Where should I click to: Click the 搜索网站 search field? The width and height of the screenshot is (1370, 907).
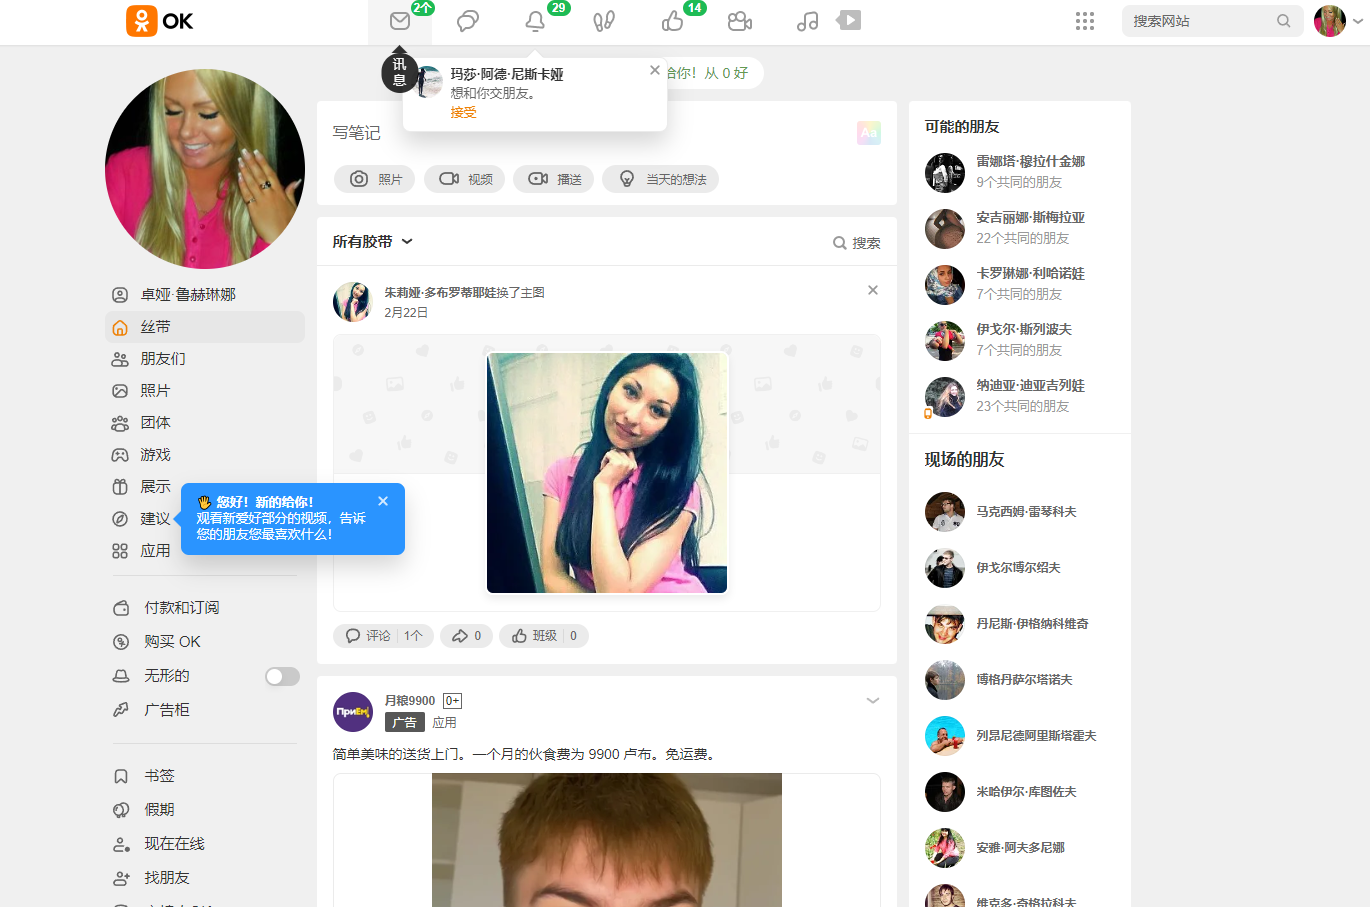[x=1200, y=21]
